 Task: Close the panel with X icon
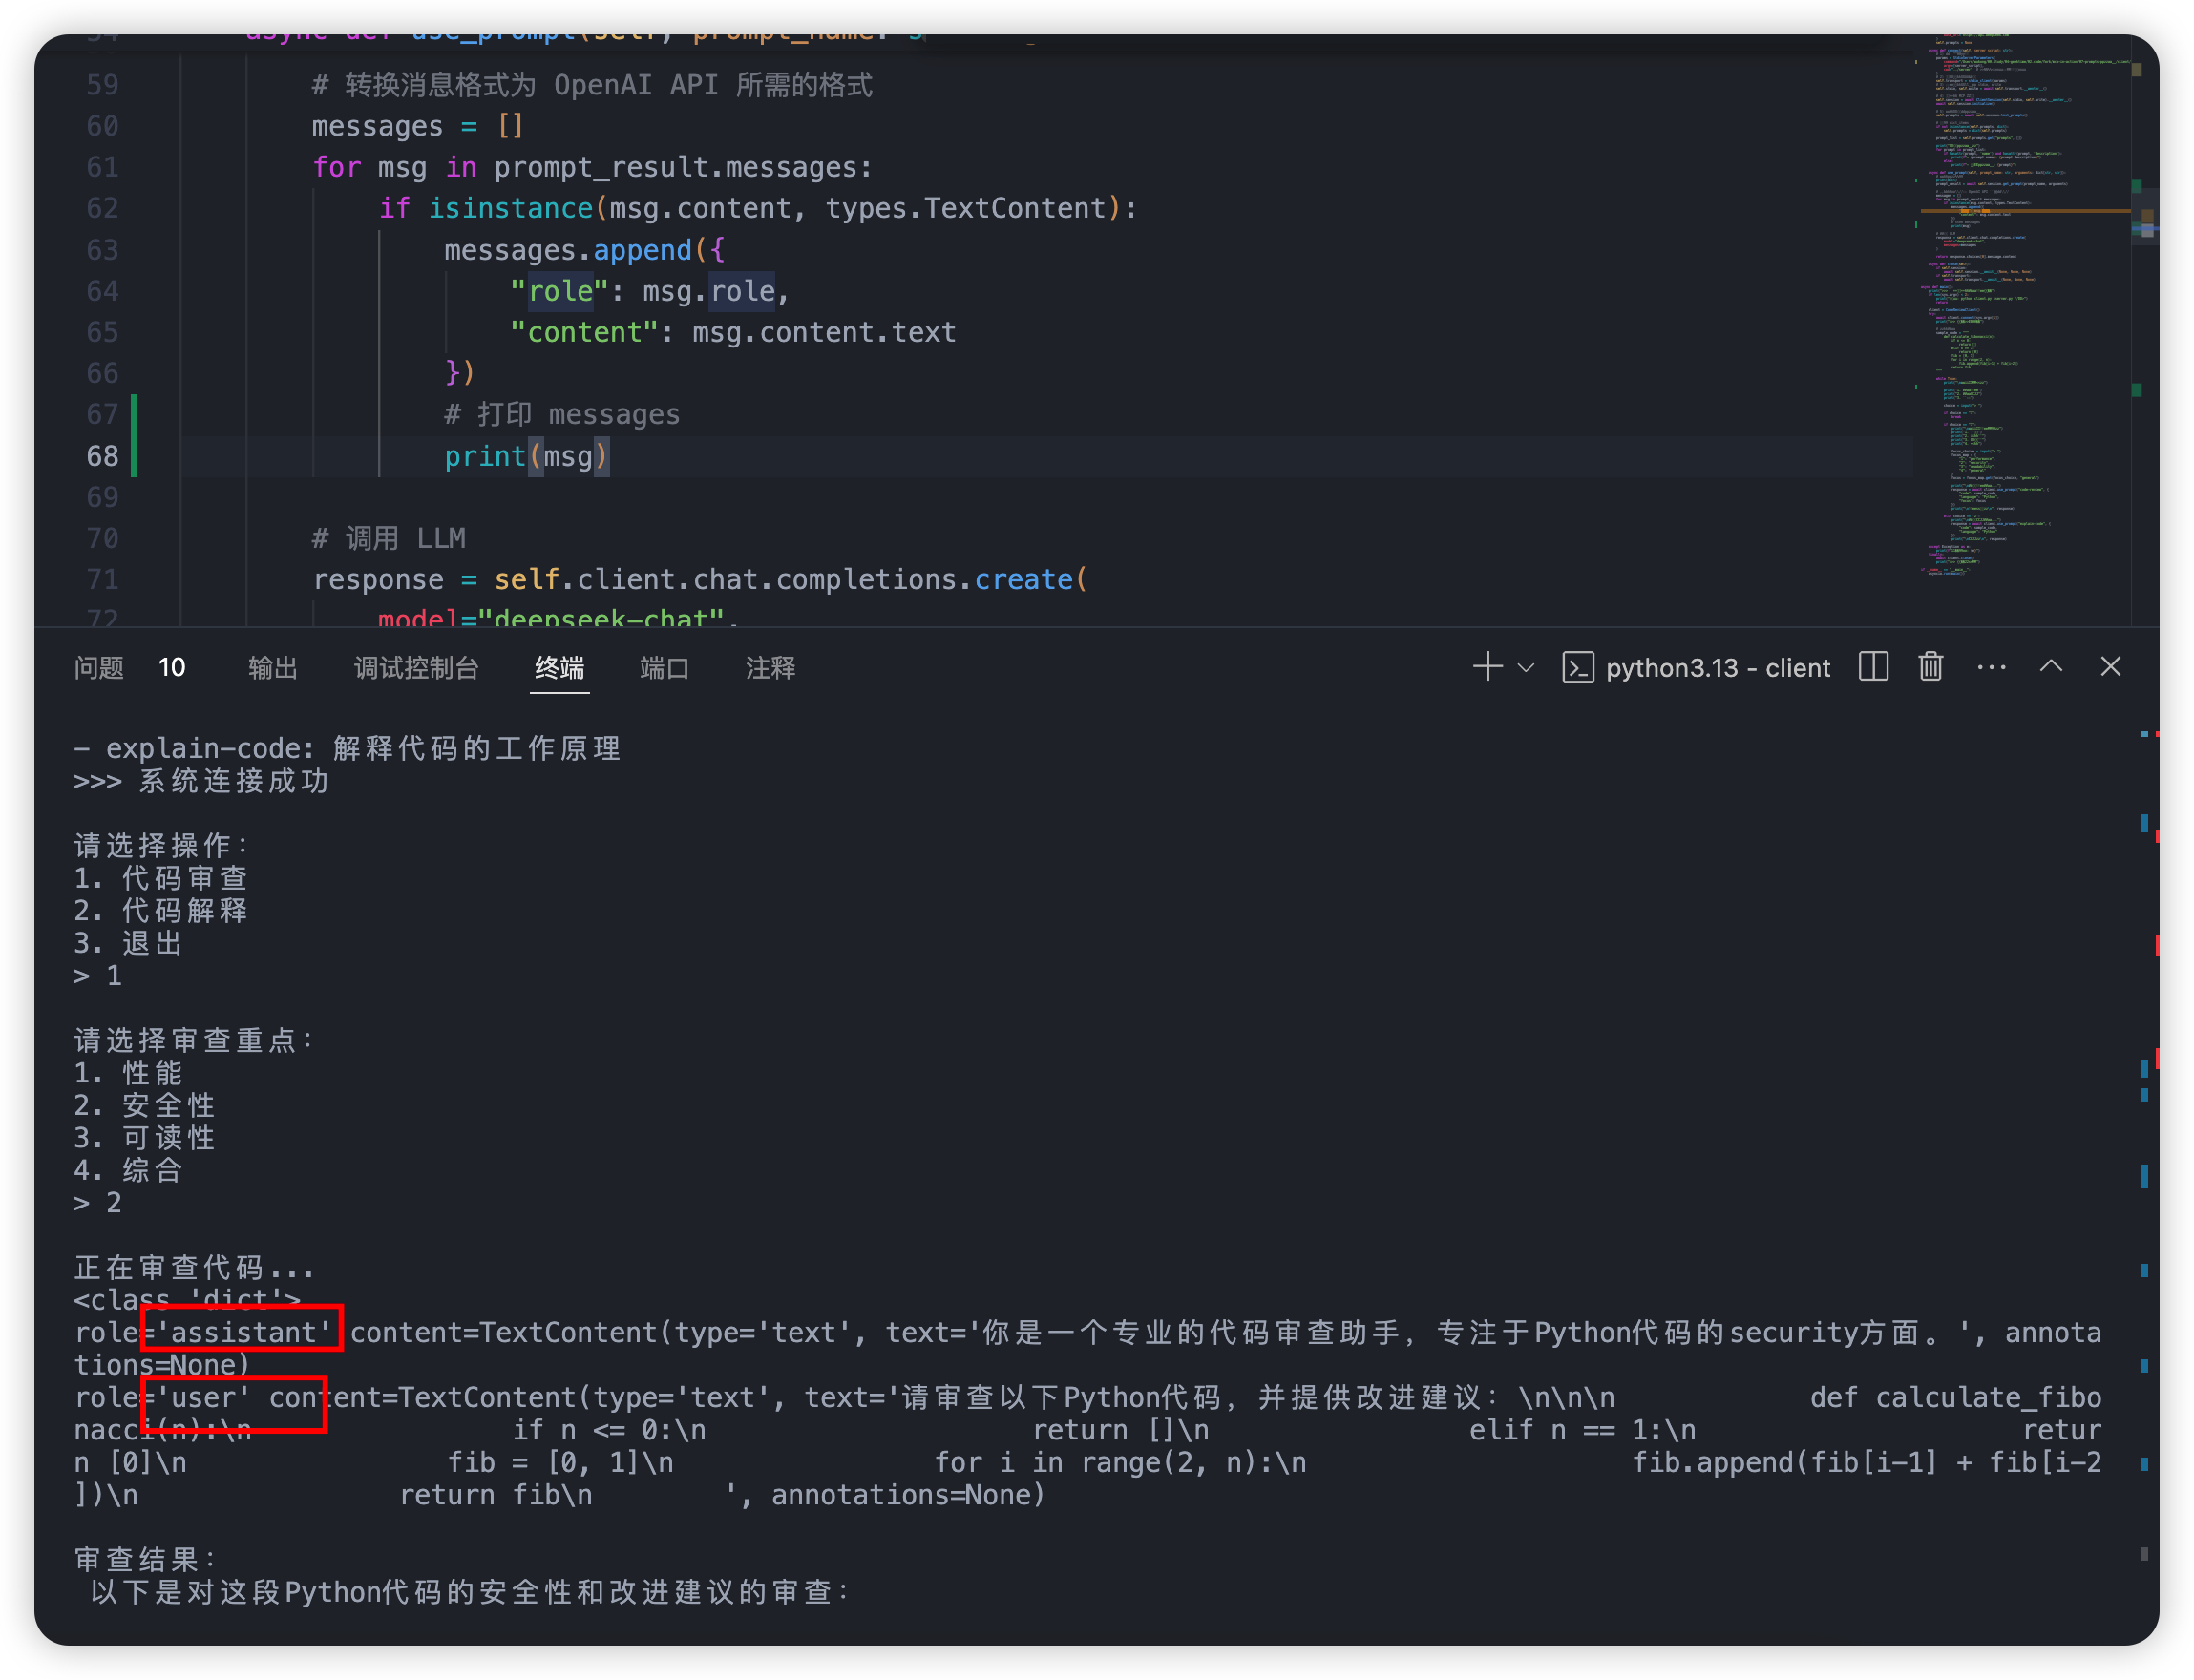[2110, 667]
